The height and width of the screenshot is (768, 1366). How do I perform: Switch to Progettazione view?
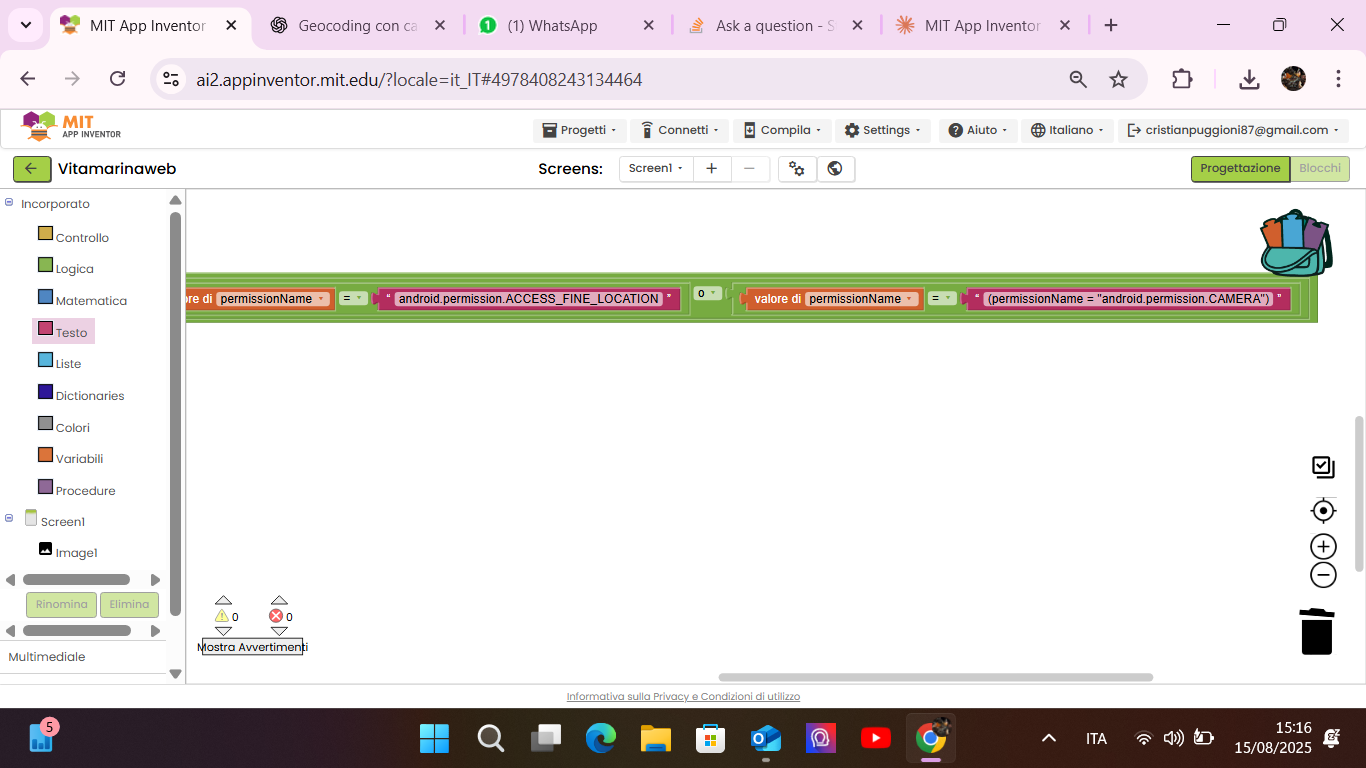pos(1239,169)
